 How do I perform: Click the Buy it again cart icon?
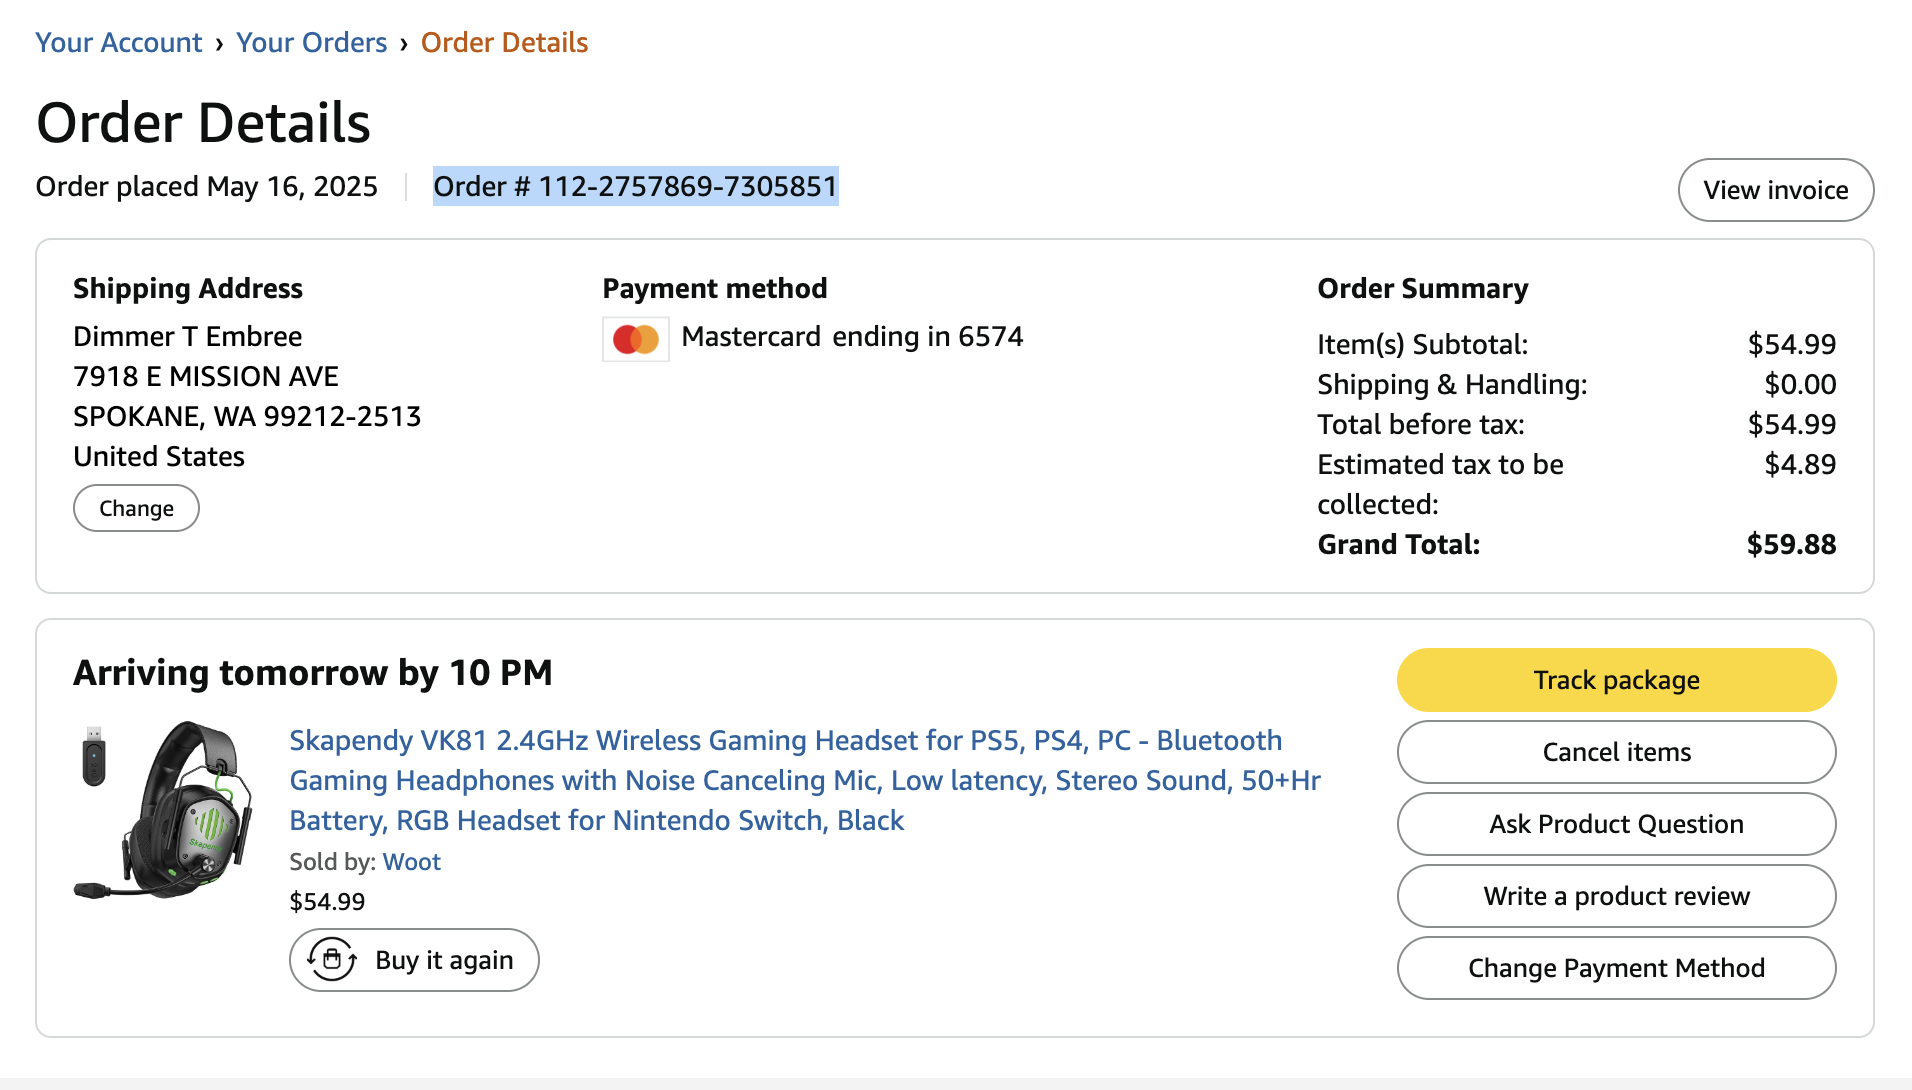click(x=332, y=960)
